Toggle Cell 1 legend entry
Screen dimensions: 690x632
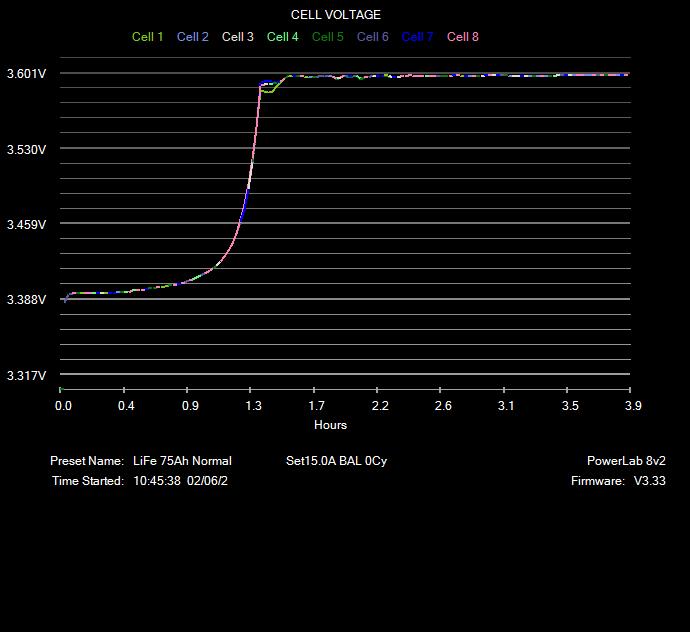point(148,37)
